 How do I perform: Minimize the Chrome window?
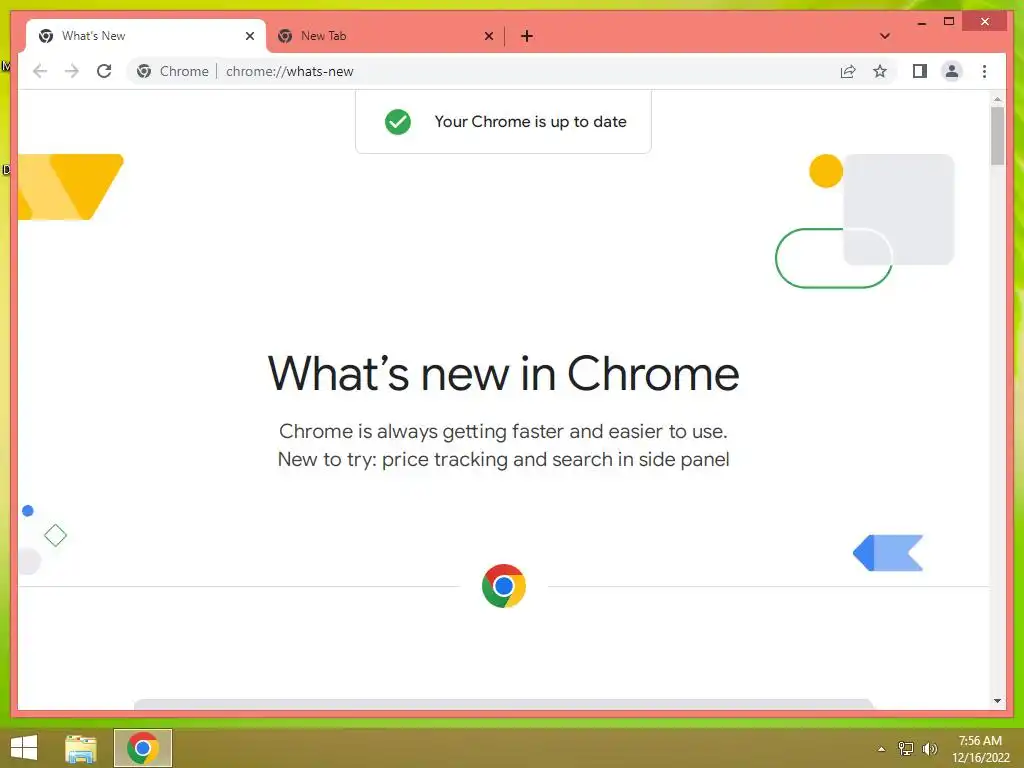pyautogui.click(x=921, y=22)
